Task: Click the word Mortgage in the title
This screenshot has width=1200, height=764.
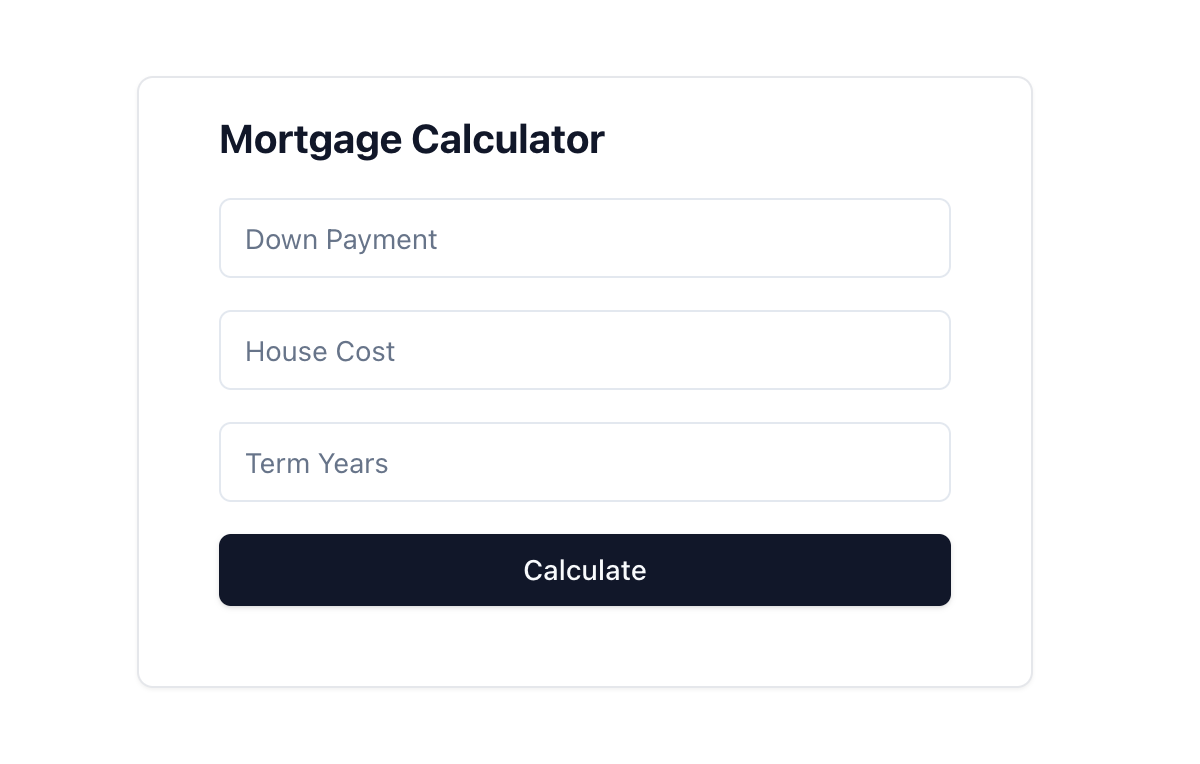Action: click(x=311, y=141)
